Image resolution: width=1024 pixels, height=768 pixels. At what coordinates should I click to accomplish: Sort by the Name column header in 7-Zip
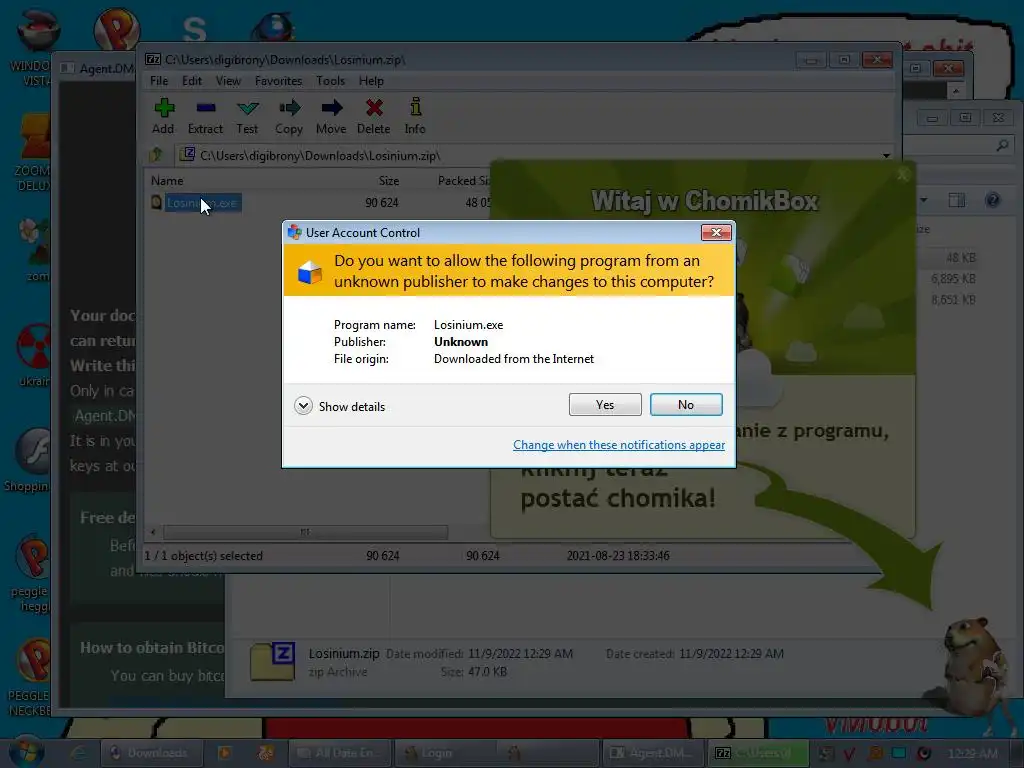(x=167, y=181)
